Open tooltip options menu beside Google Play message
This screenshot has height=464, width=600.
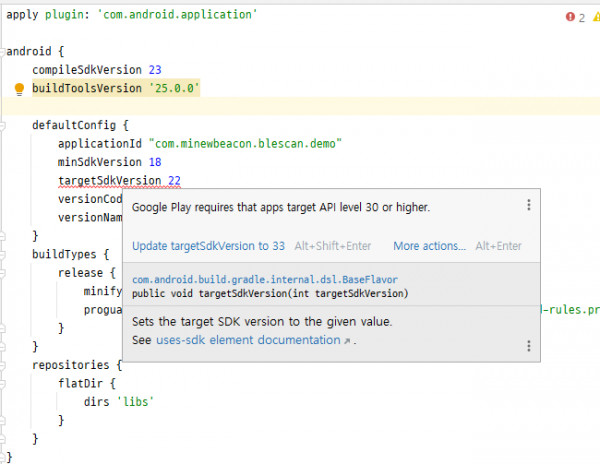pyautogui.click(x=529, y=205)
